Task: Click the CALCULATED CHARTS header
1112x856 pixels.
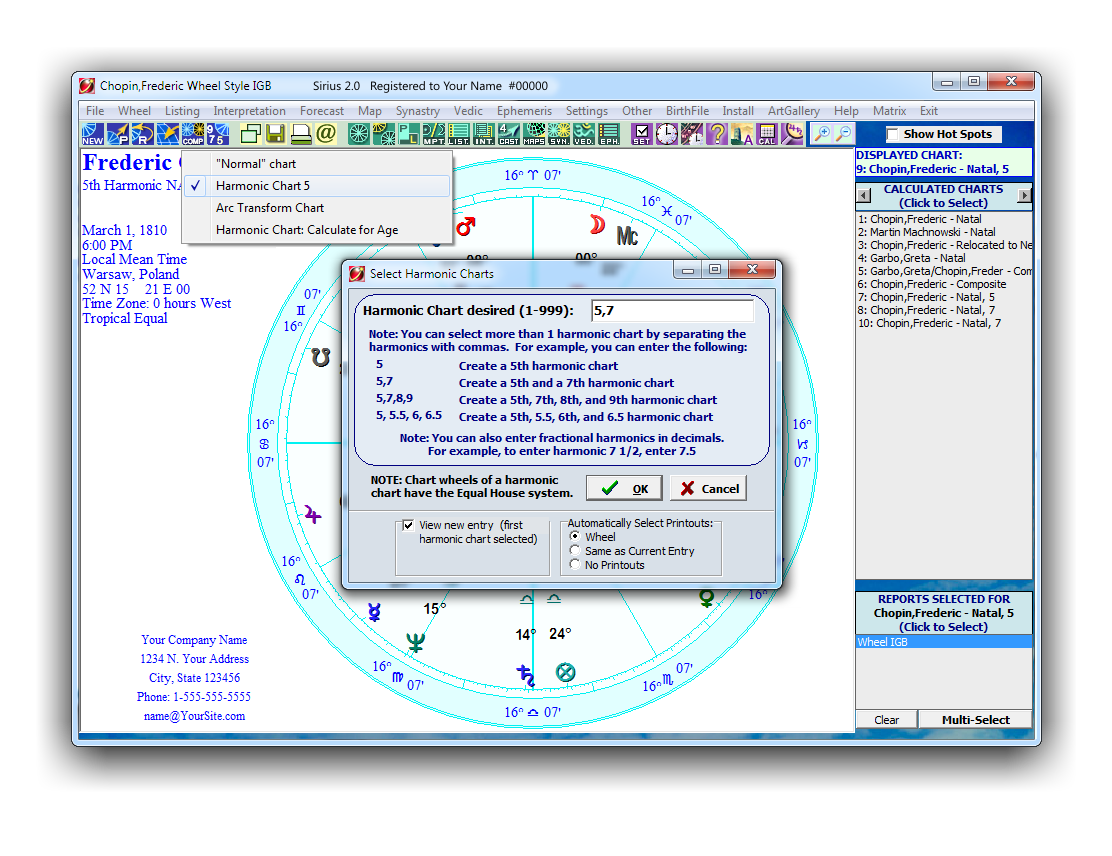Action: pyautogui.click(x=943, y=196)
